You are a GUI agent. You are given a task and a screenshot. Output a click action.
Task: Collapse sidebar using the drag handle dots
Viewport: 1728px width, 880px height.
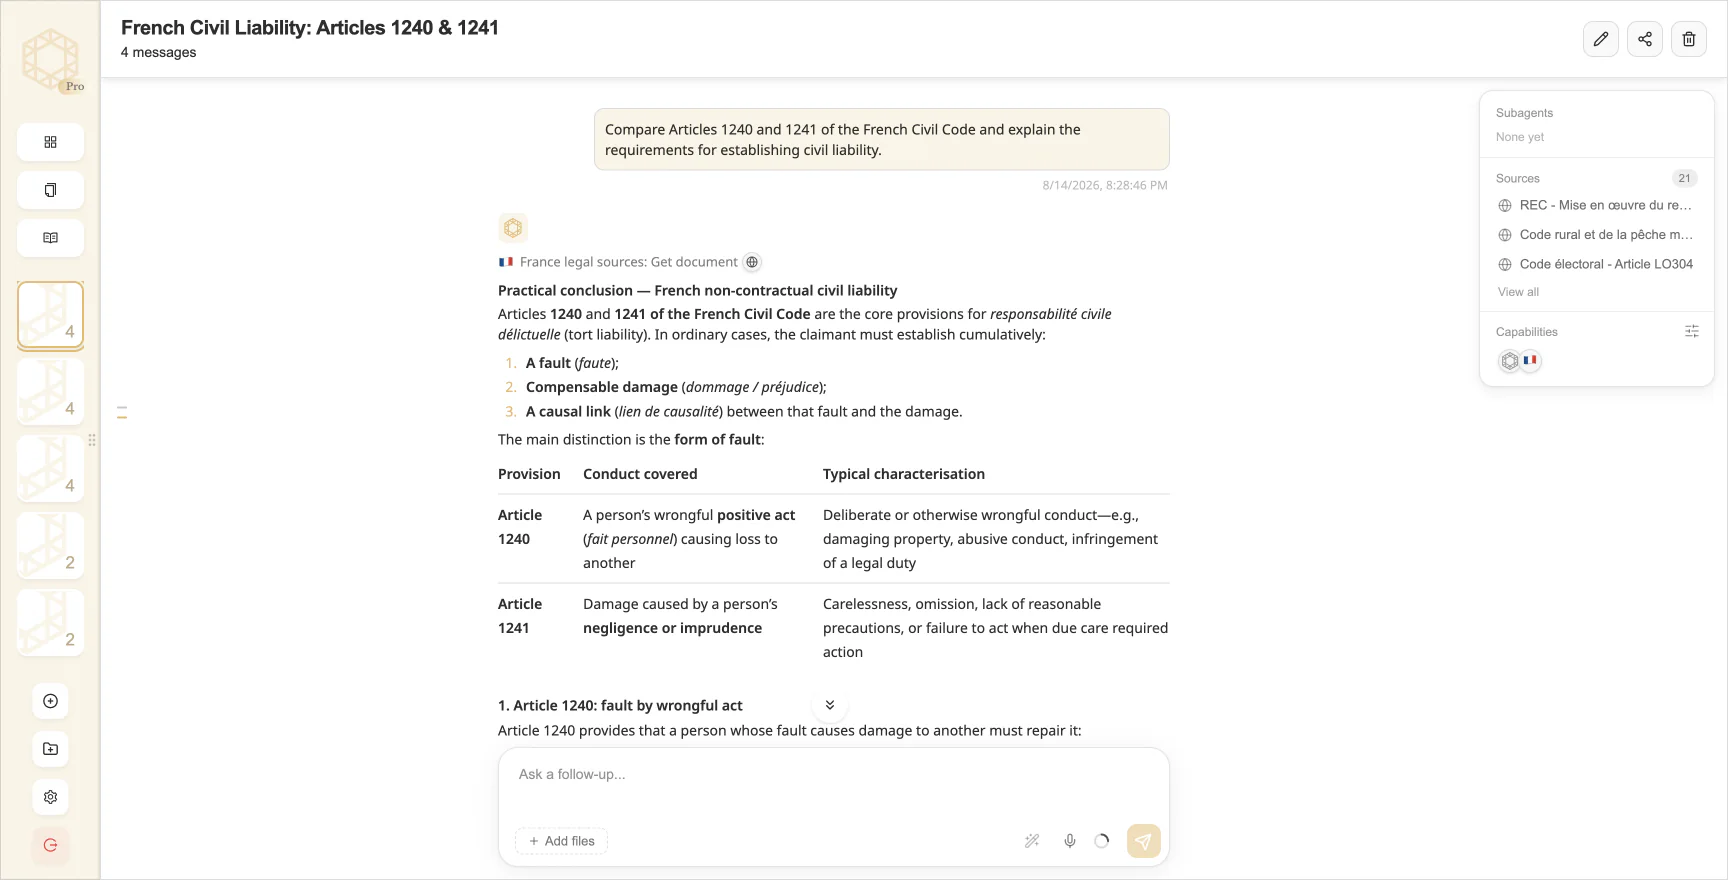(x=92, y=440)
